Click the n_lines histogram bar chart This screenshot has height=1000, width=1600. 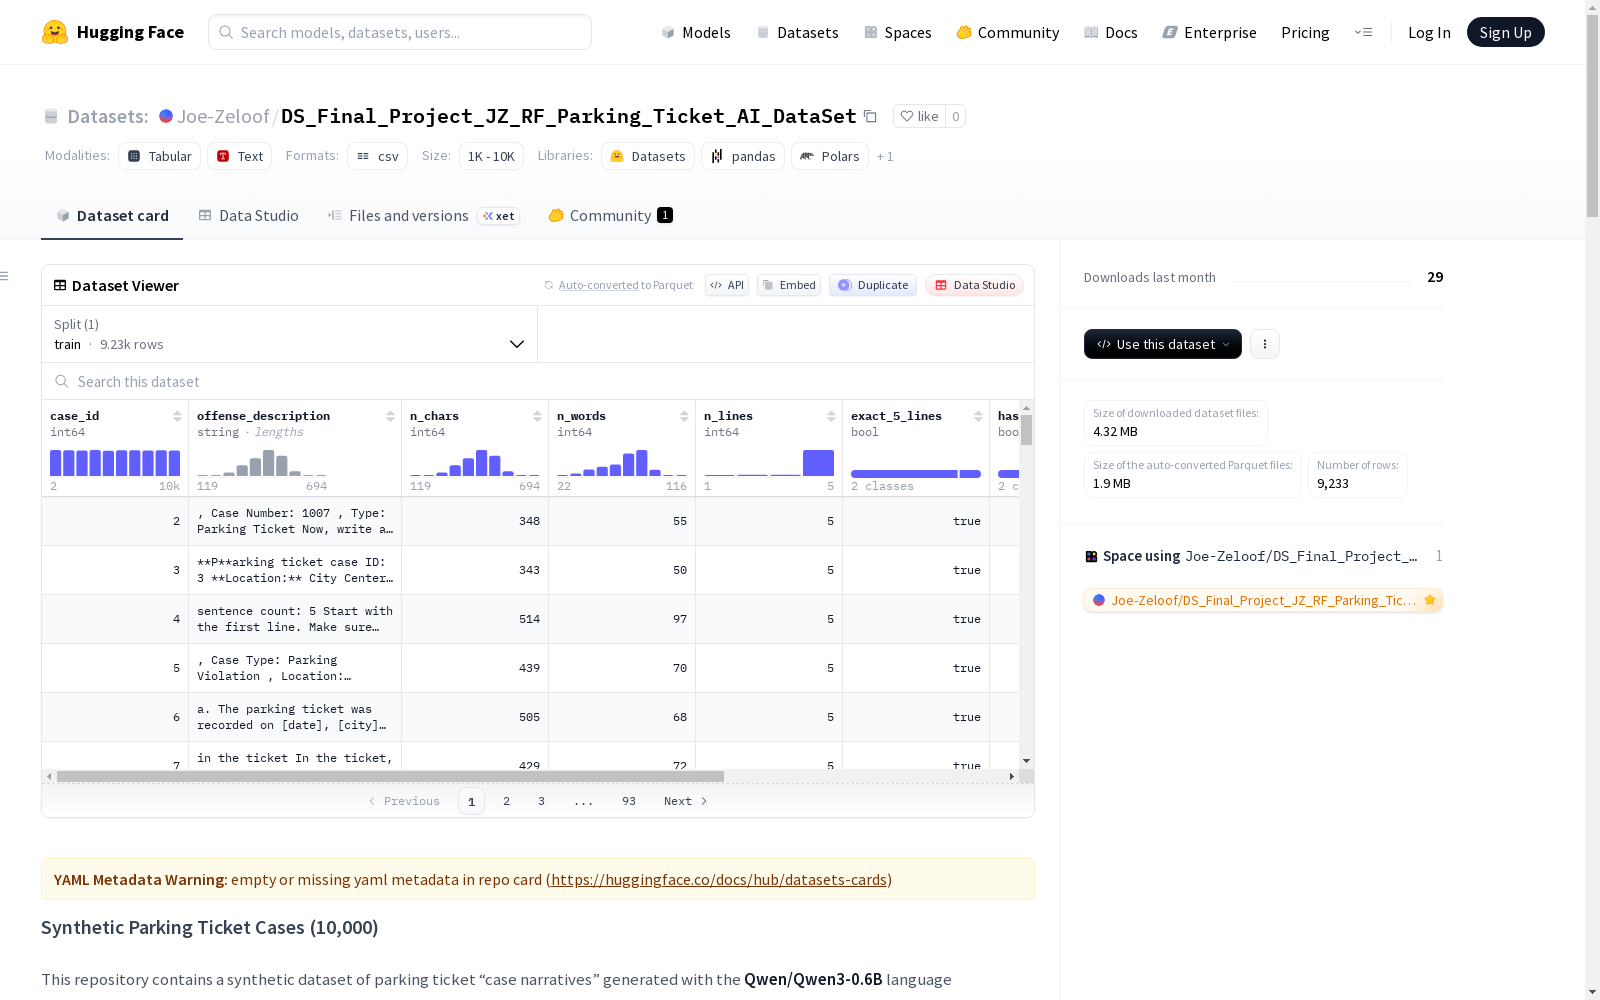point(769,462)
